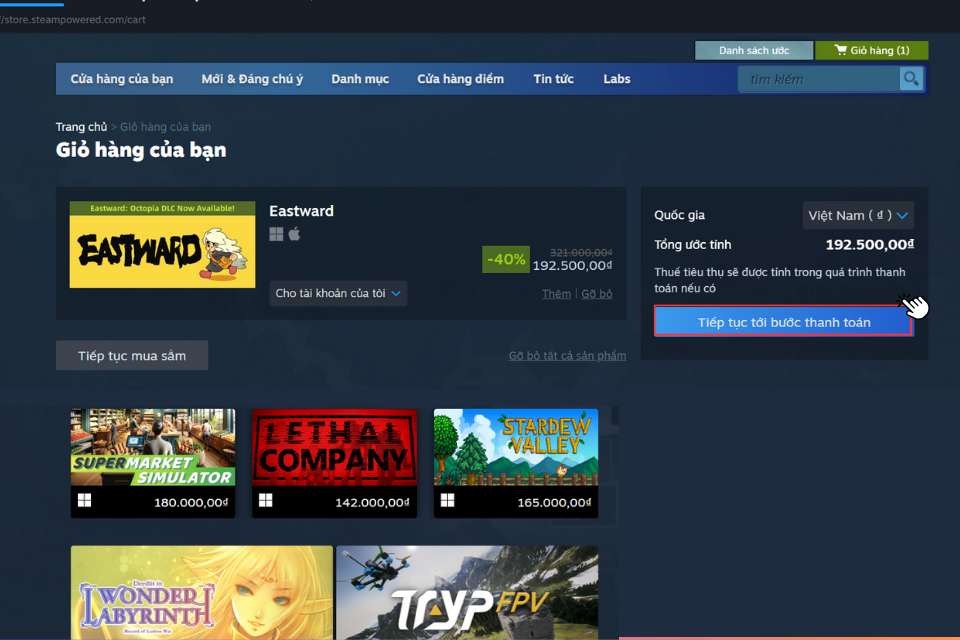
Task: Click Gỡ bỏ tất cả sản phẩm link
Action: (x=567, y=356)
